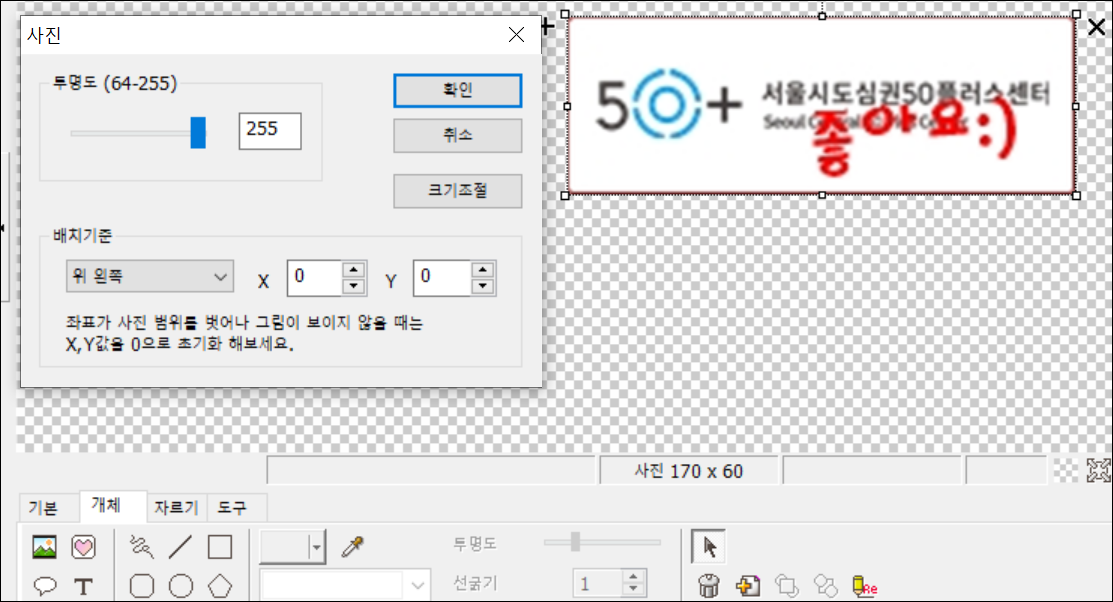Click the fit-to-screen icon on status bar
The width and height of the screenshot is (1113, 602).
point(1097,470)
